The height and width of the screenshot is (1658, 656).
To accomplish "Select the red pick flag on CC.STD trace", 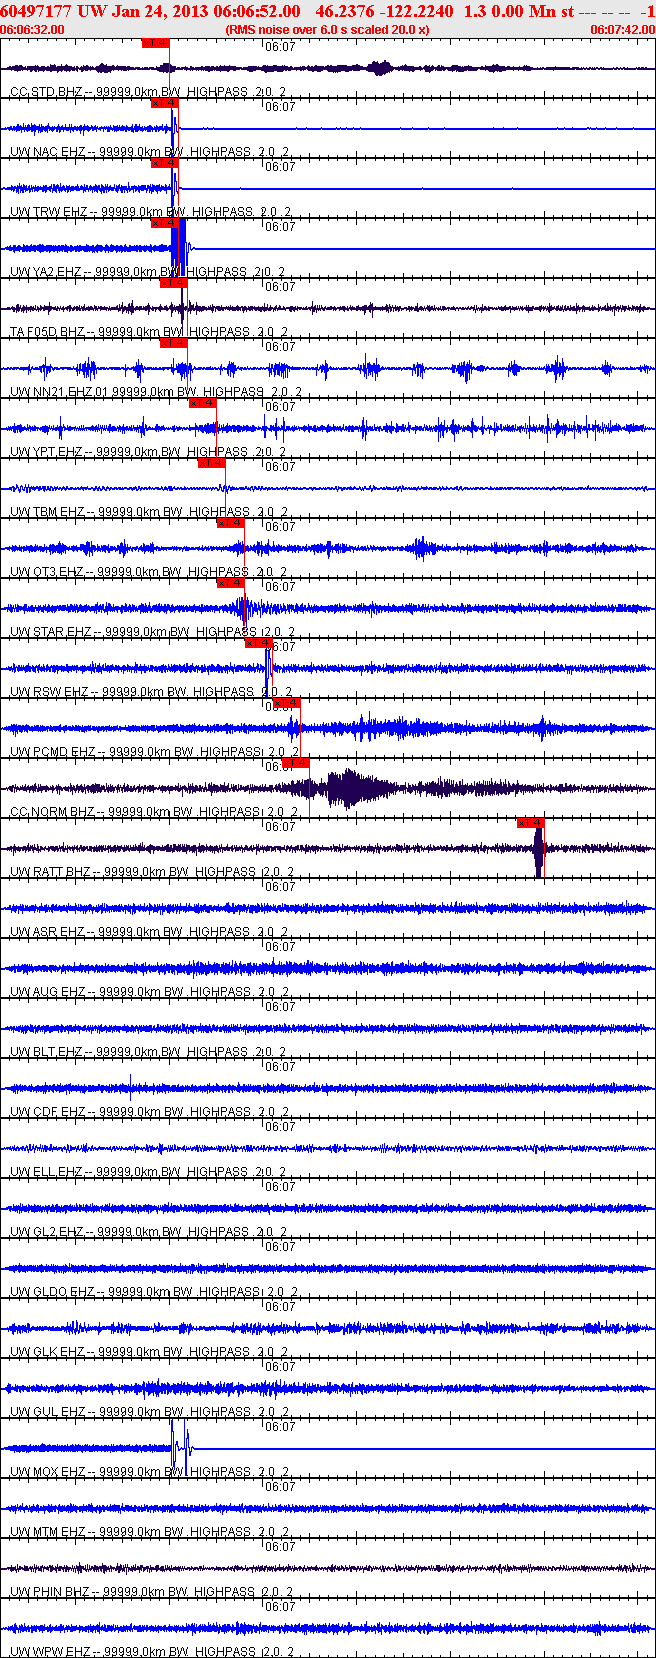I will [155, 43].
